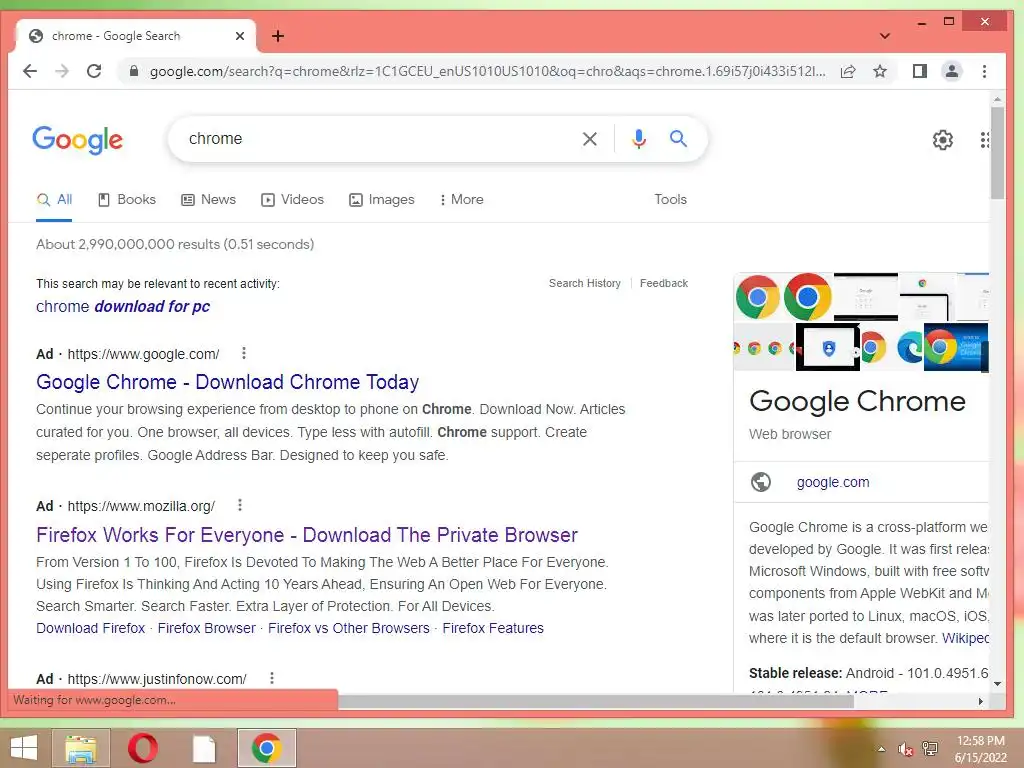Open 'chrome download for pc' suggestion
1024x768 pixels.
point(123,306)
